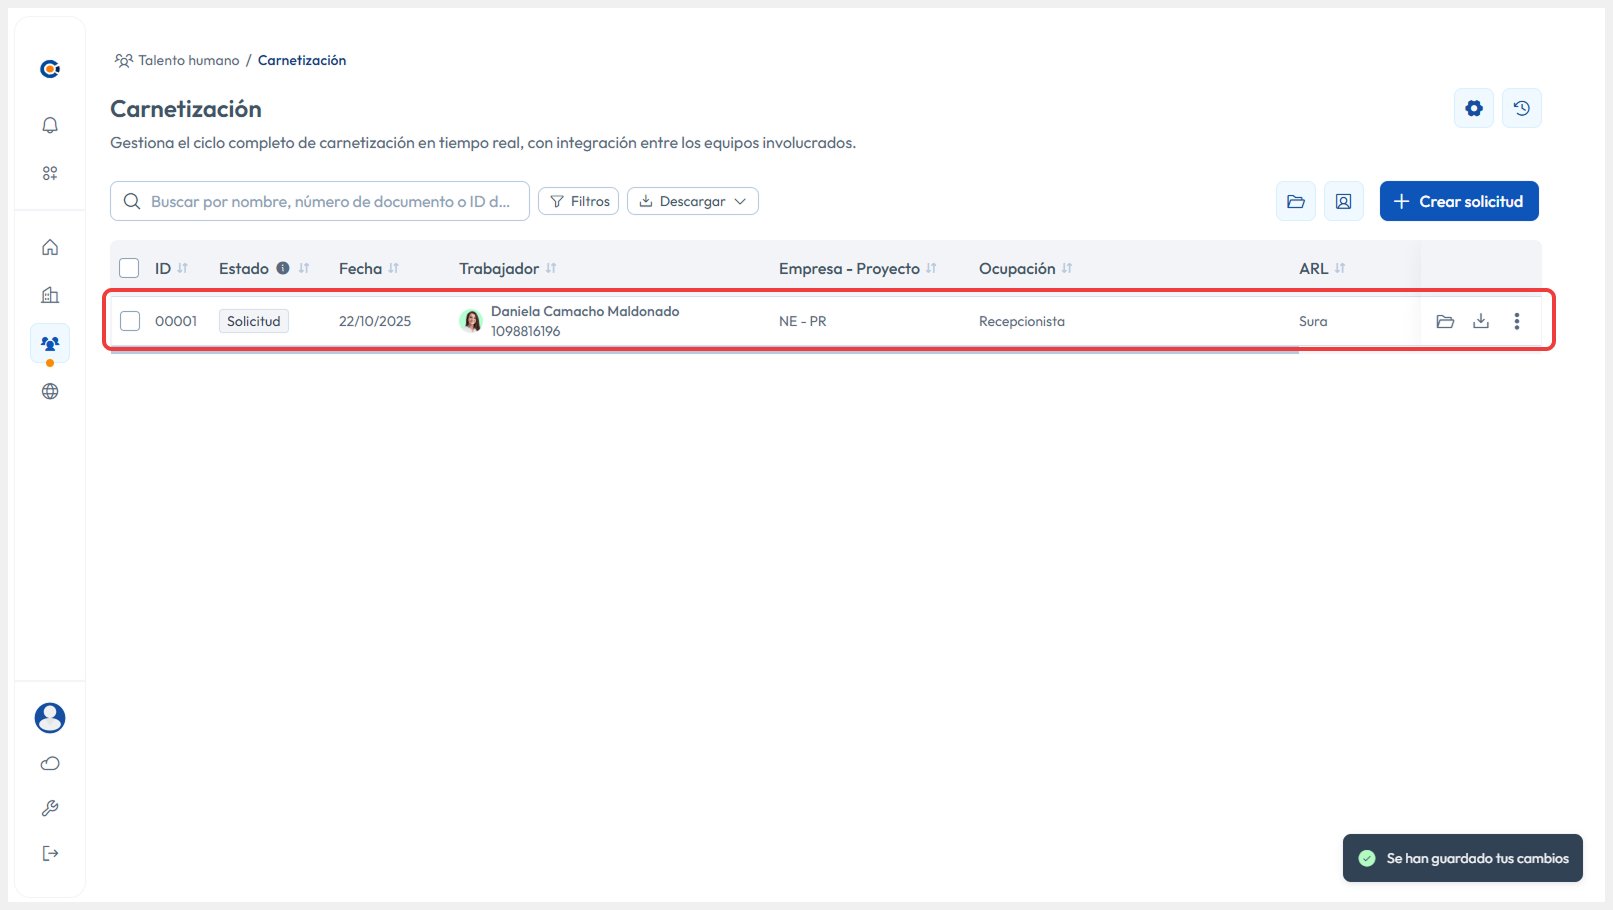Open carnetization settings via the gear icon
This screenshot has height=910, width=1613.
point(1473,108)
